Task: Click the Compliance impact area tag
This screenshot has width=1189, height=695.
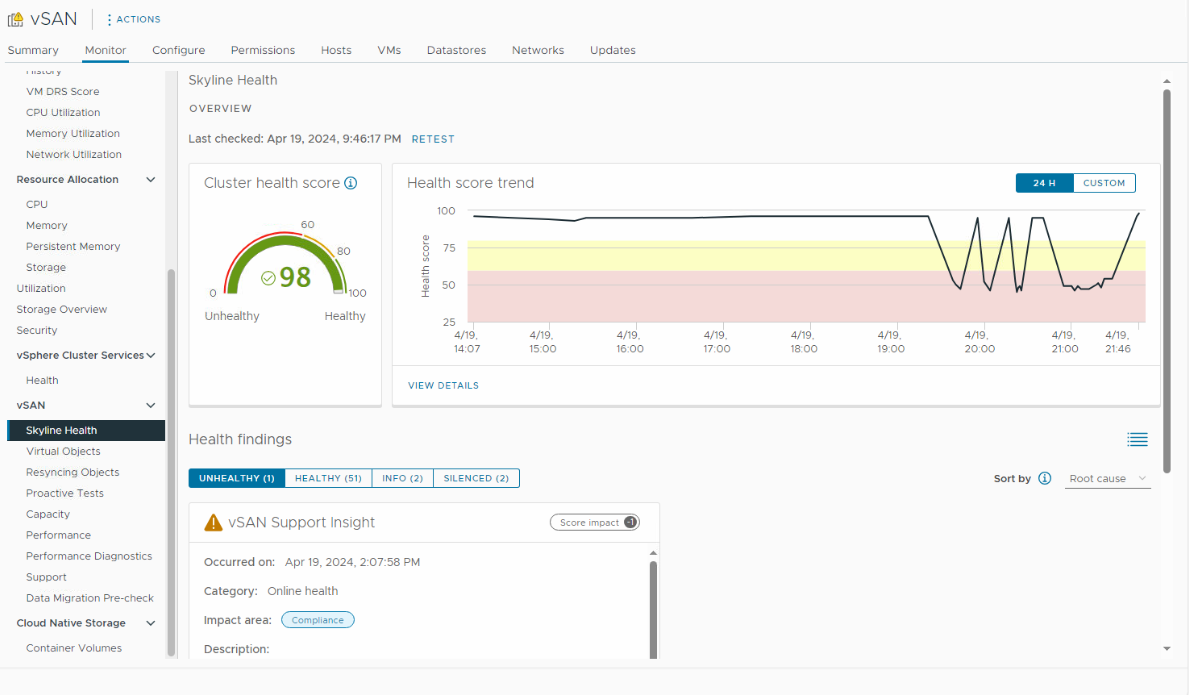Action: click(x=318, y=620)
